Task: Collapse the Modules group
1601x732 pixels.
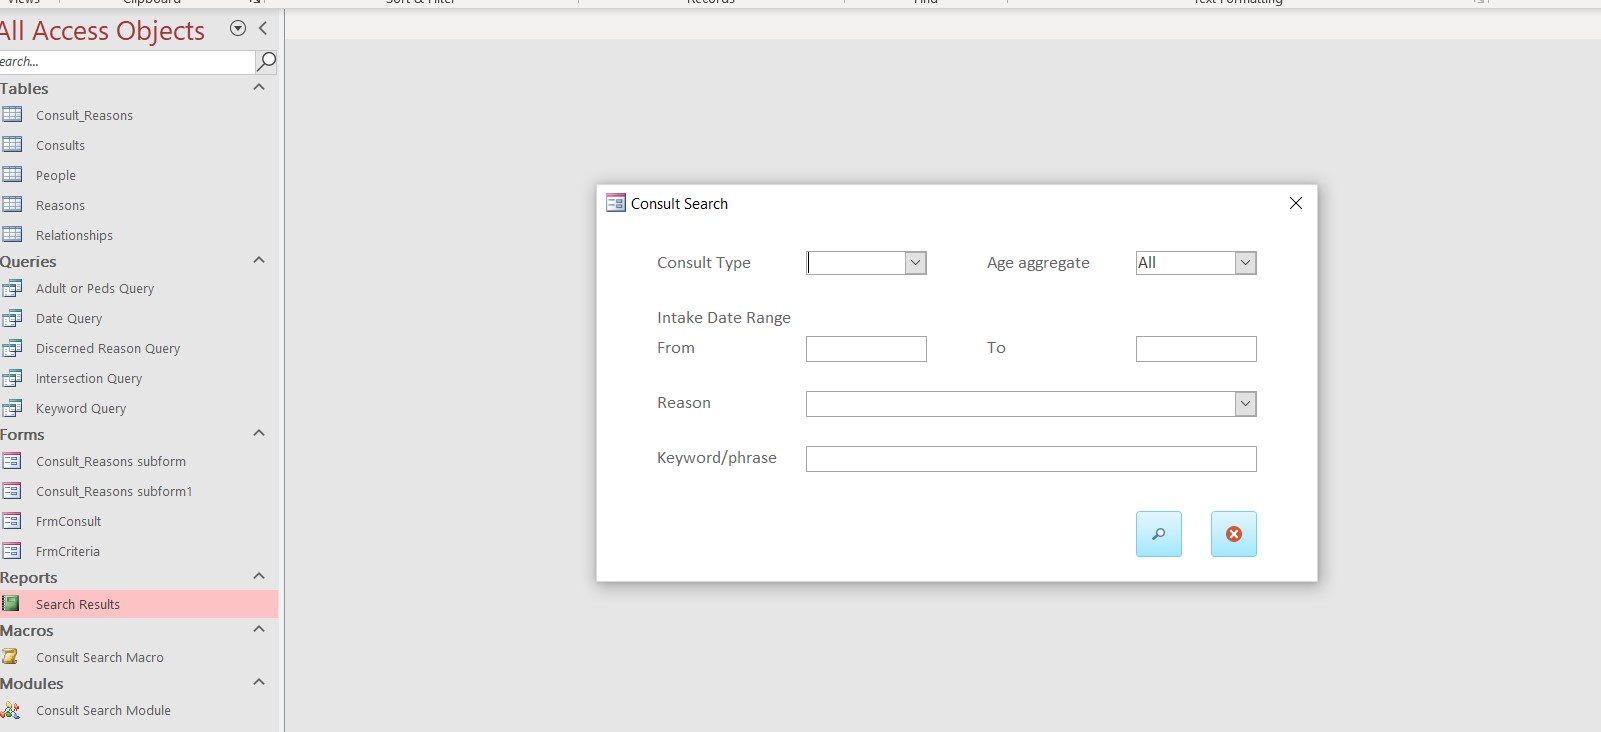Action: click(259, 683)
